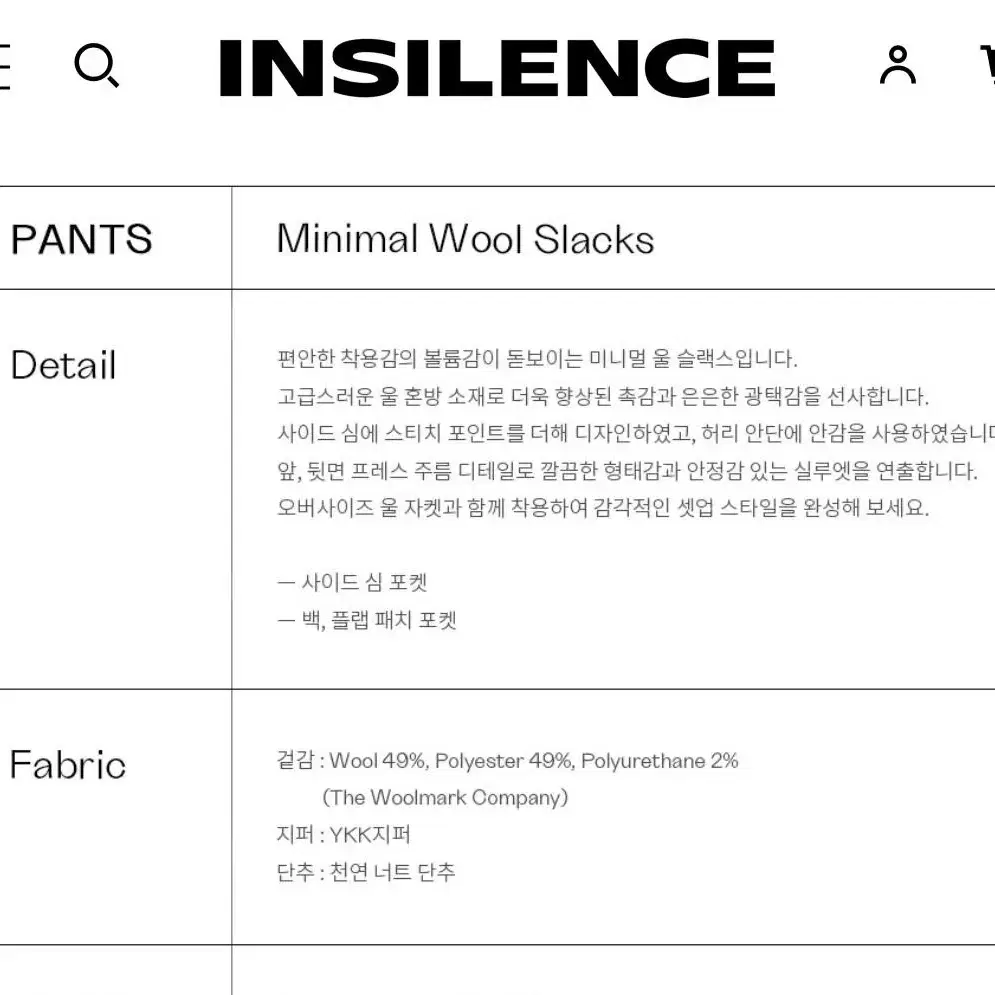This screenshot has width=995, height=995.
Task: Open the user account icon
Action: tap(897, 65)
